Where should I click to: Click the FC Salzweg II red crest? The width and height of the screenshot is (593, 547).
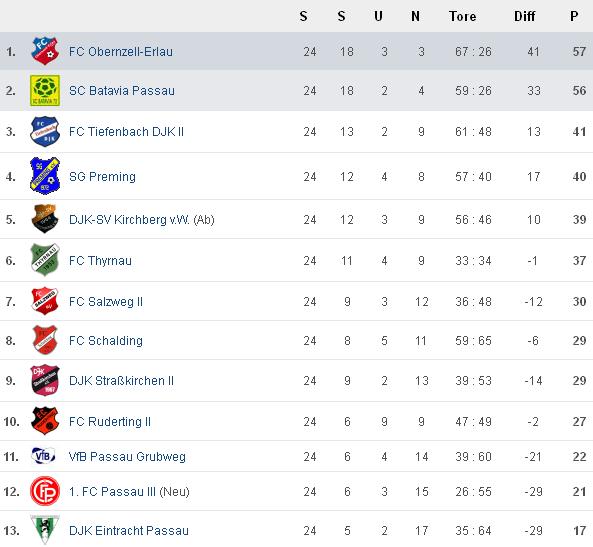coord(45,301)
